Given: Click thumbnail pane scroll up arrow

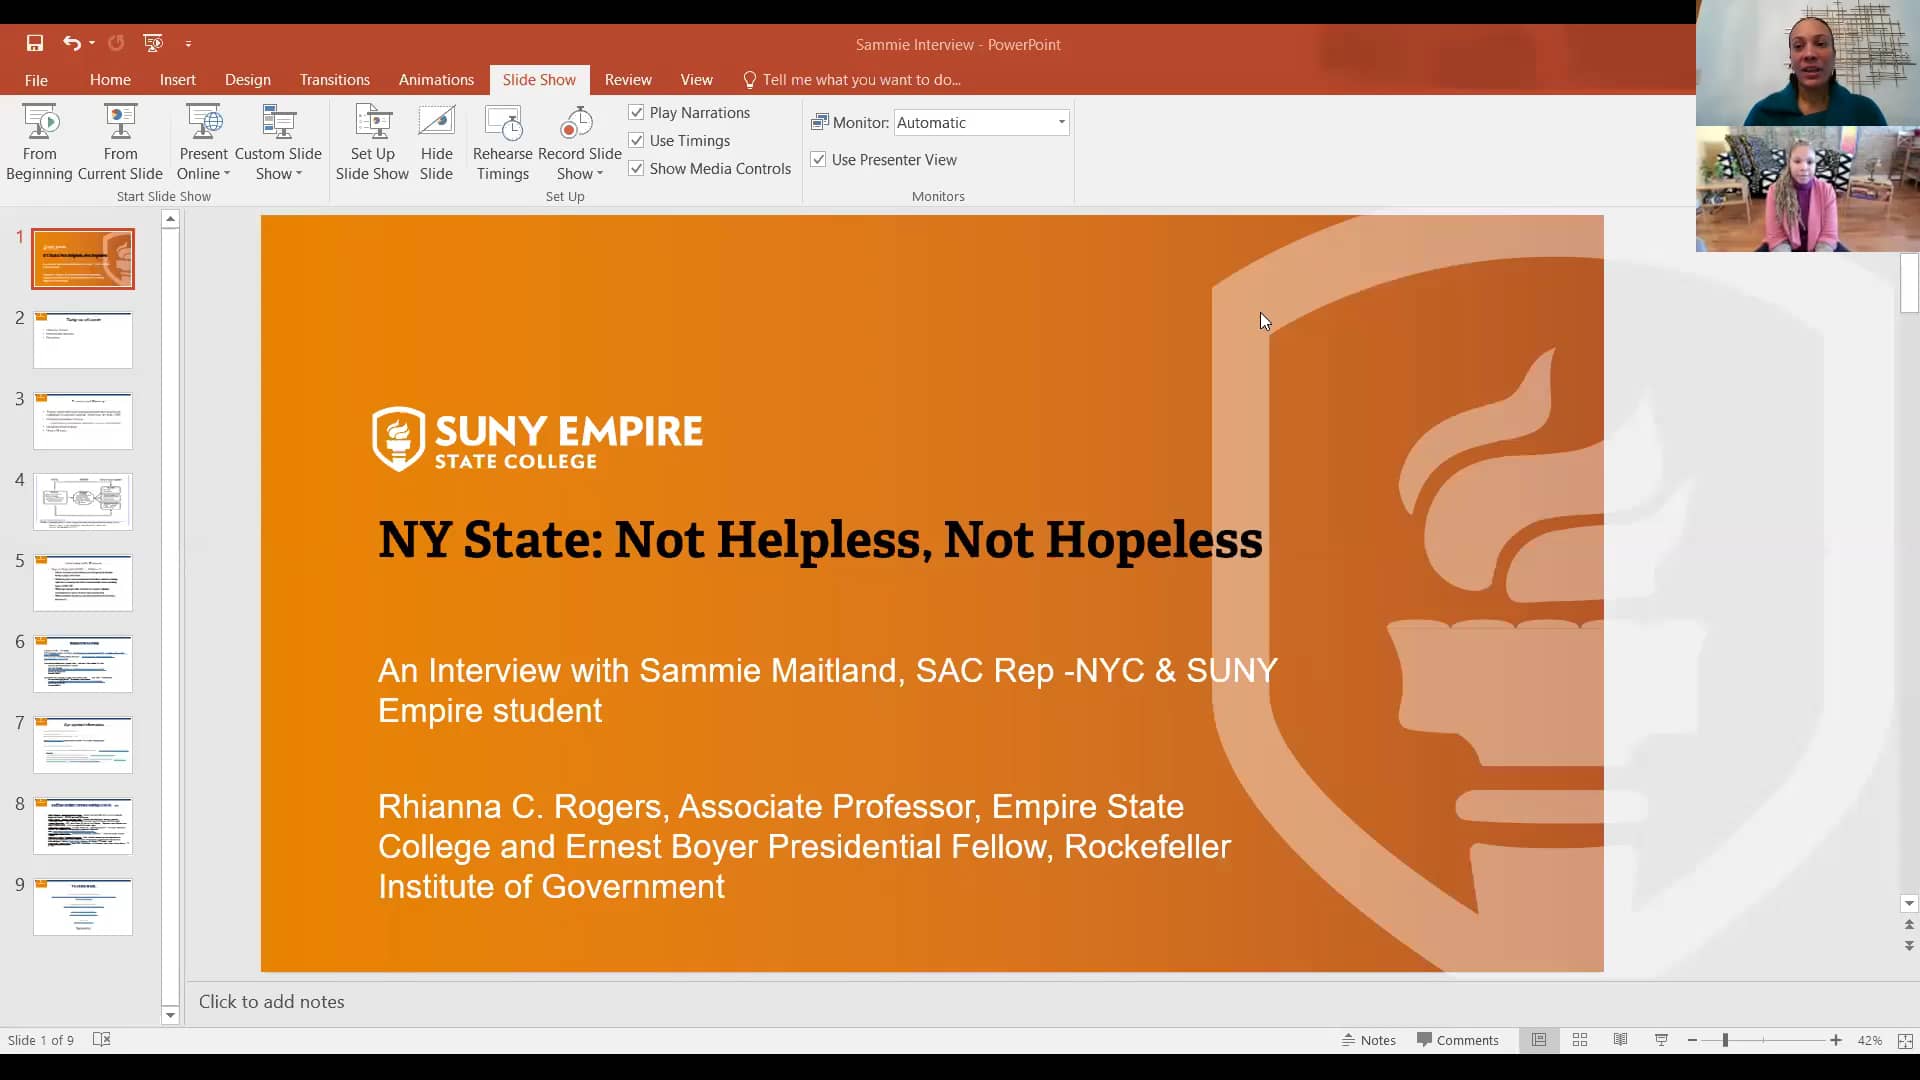Looking at the screenshot, I should (170, 219).
